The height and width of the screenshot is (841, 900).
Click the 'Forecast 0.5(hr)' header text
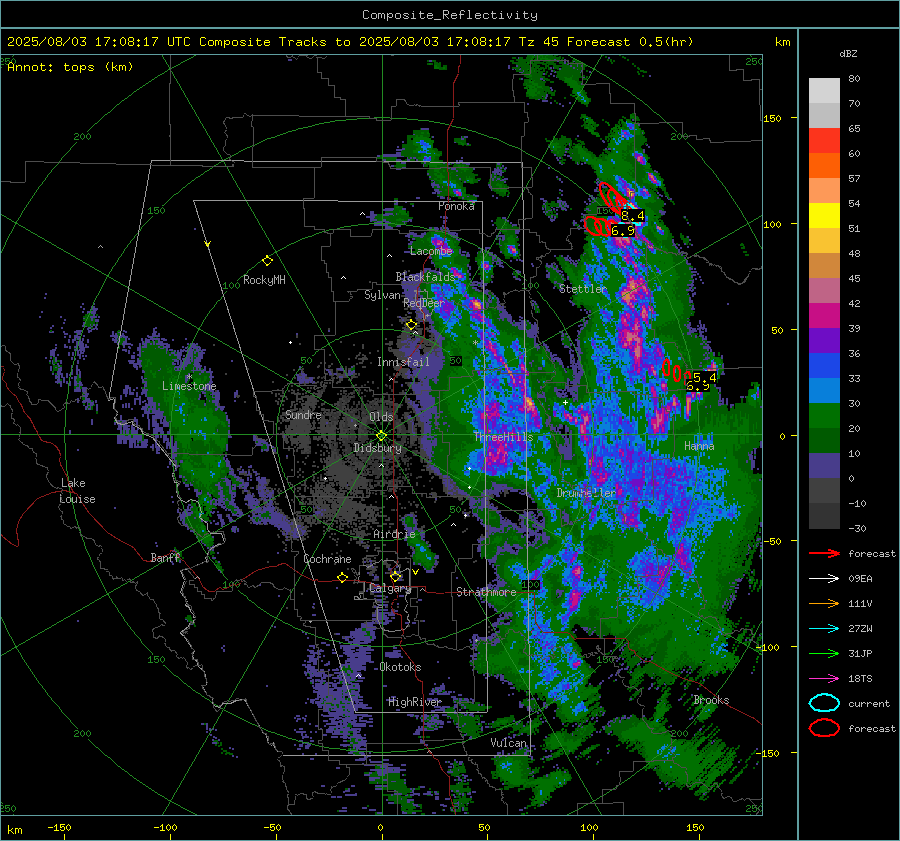[630, 42]
